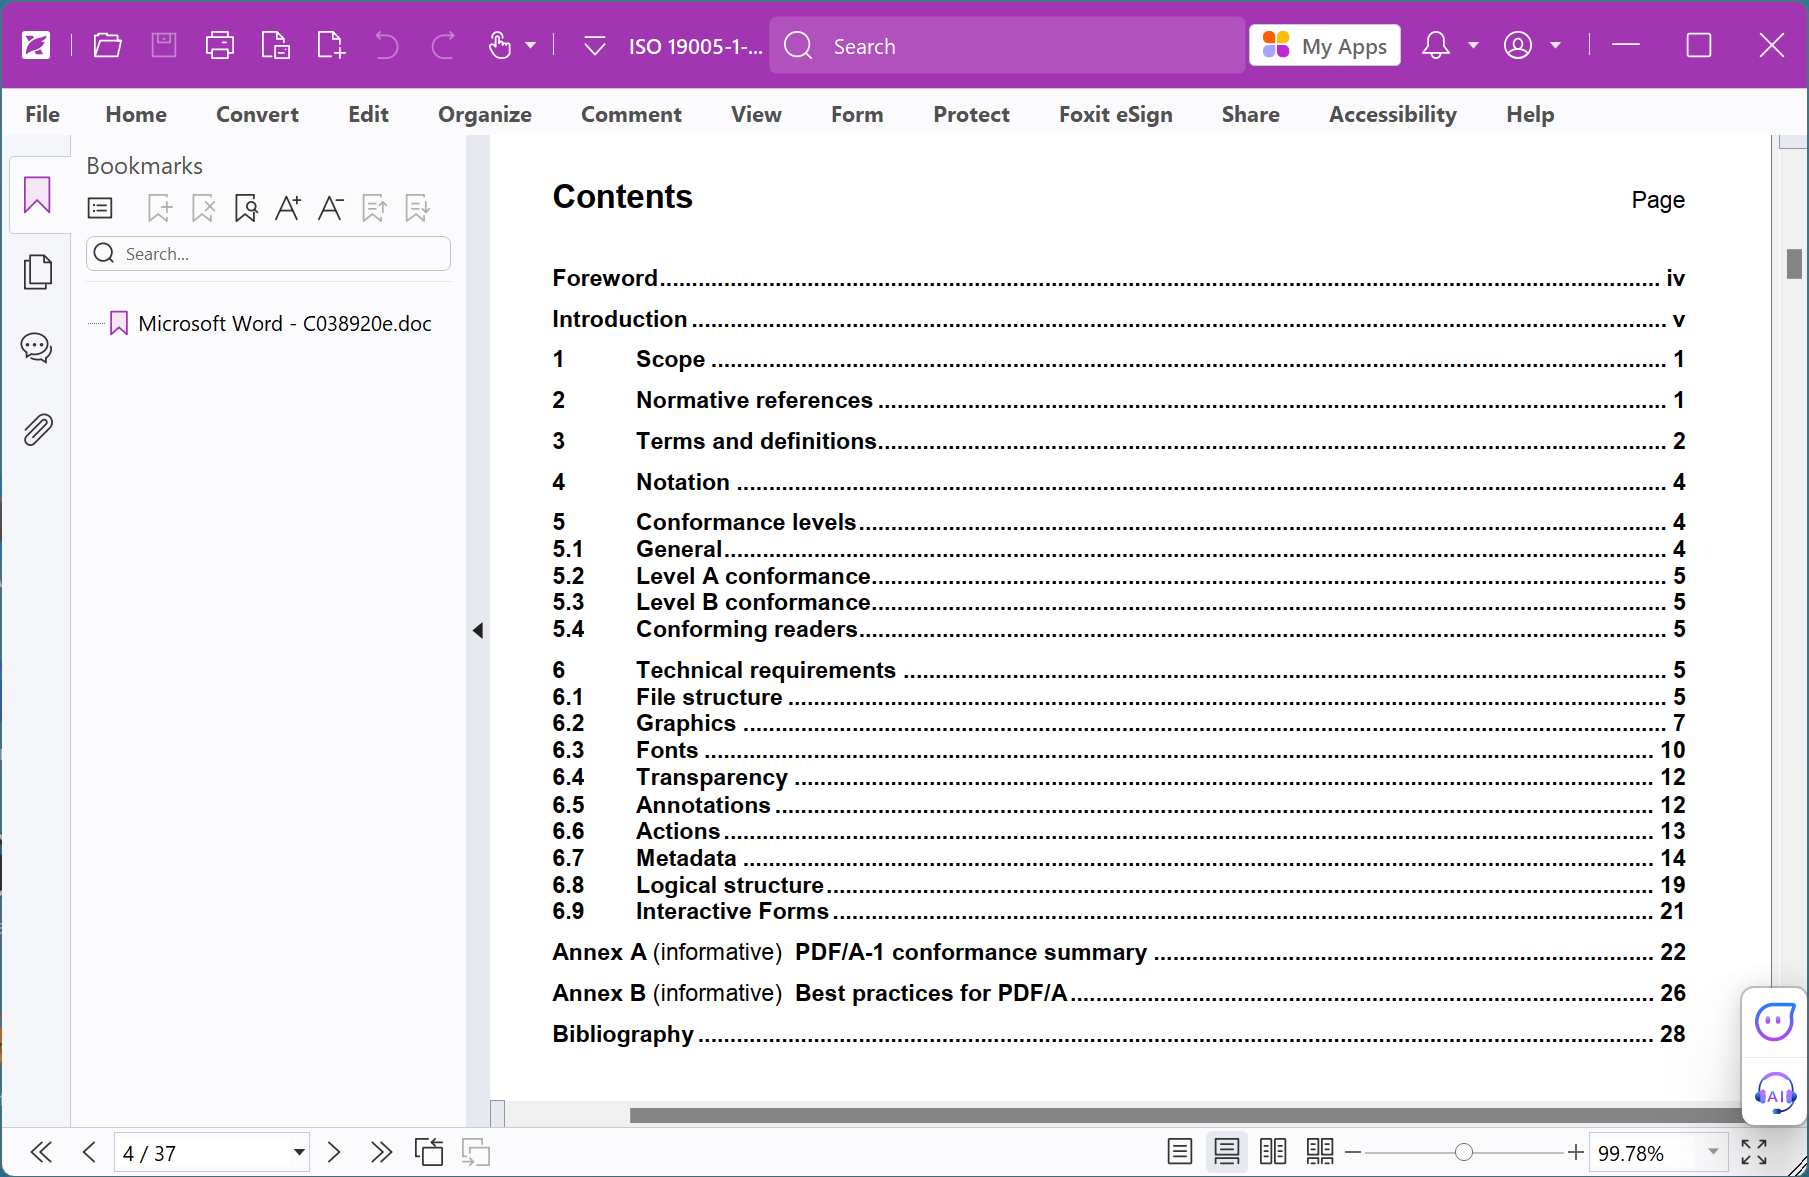Open the Comments panel
Image resolution: width=1809 pixels, height=1177 pixels.
coord(37,347)
